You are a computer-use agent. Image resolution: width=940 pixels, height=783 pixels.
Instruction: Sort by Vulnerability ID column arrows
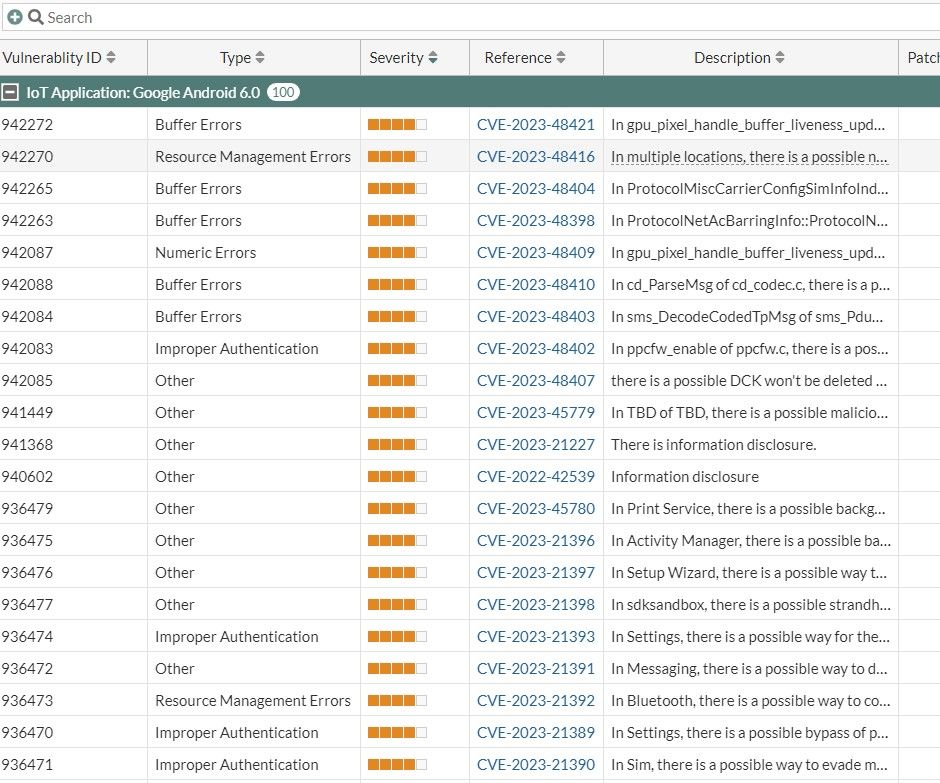111,58
